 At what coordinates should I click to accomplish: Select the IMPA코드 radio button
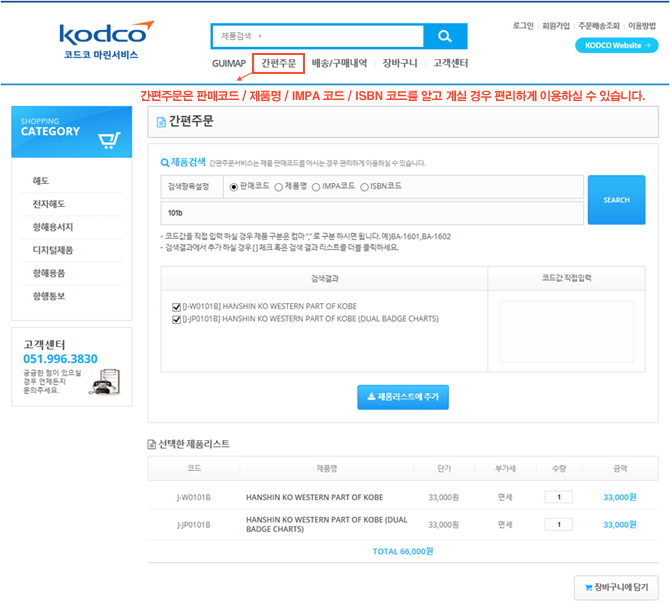coord(316,187)
